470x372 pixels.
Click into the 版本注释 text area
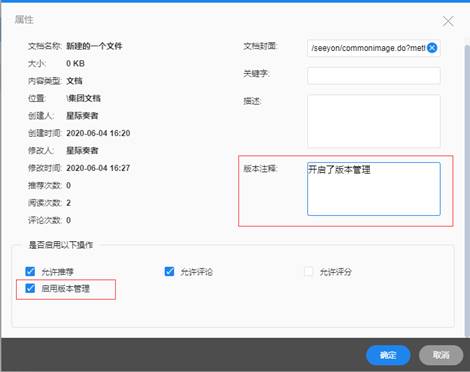[x=374, y=189]
